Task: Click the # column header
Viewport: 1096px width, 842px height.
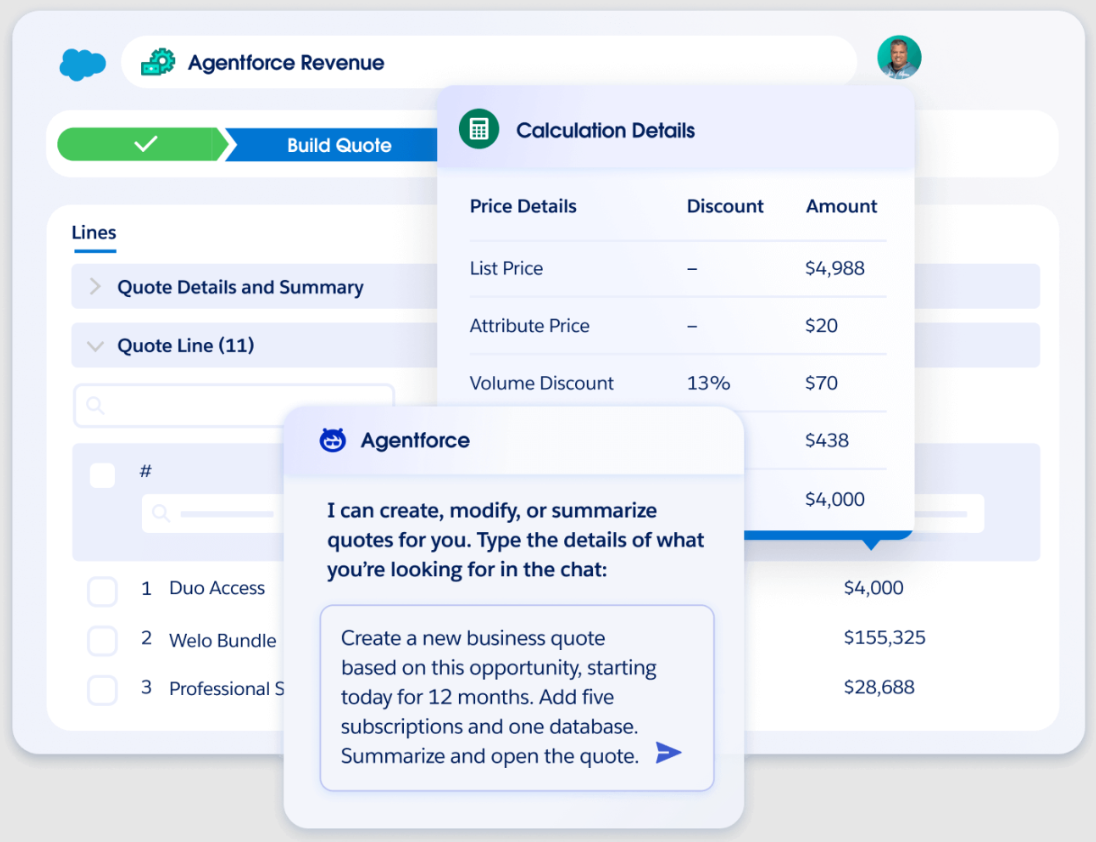Action: (145, 471)
